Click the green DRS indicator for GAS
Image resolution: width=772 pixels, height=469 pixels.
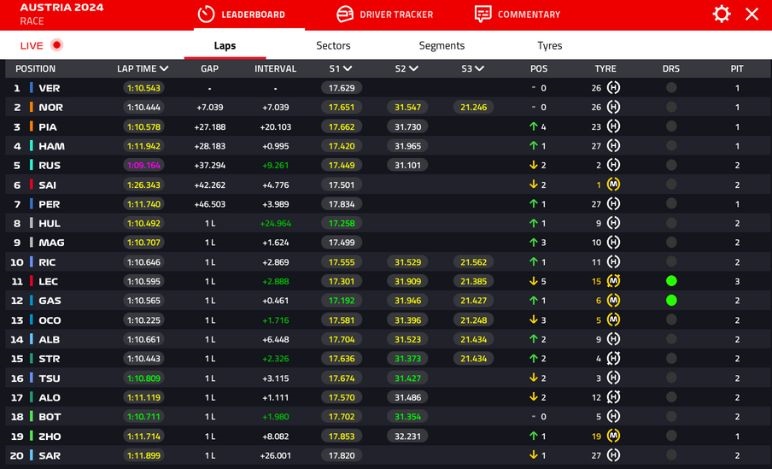coord(671,300)
